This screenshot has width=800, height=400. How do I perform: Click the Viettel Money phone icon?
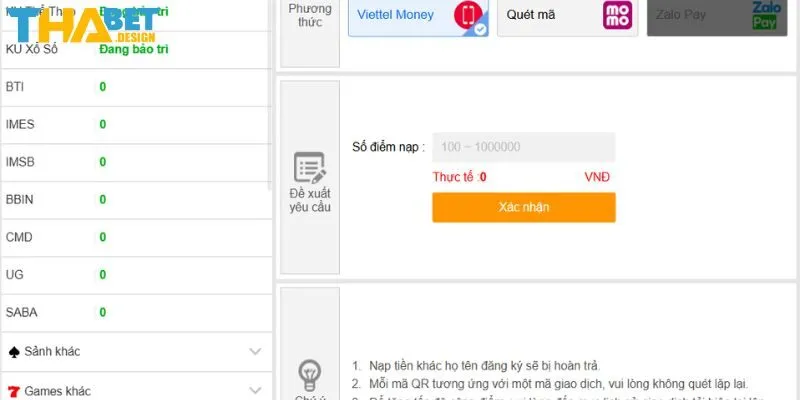click(x=467, y=15)
